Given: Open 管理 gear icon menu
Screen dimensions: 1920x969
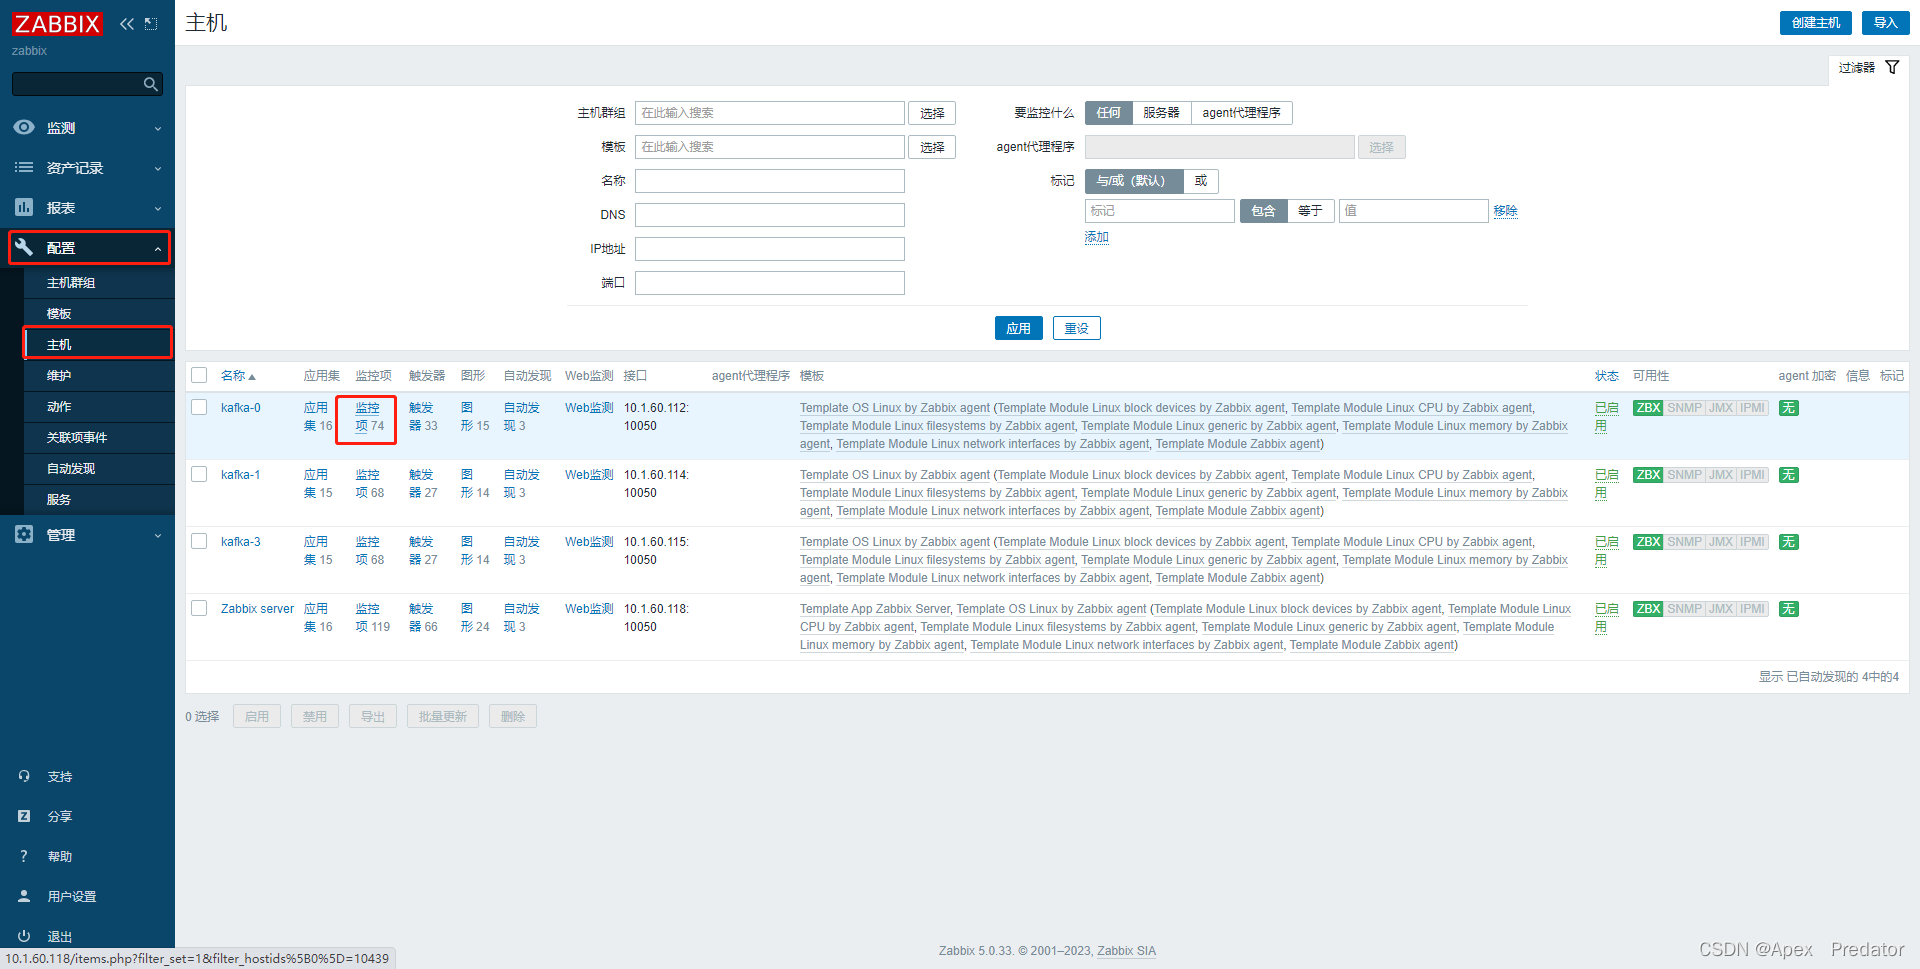Looking at the screenshot, I should [x=24, y=534].
